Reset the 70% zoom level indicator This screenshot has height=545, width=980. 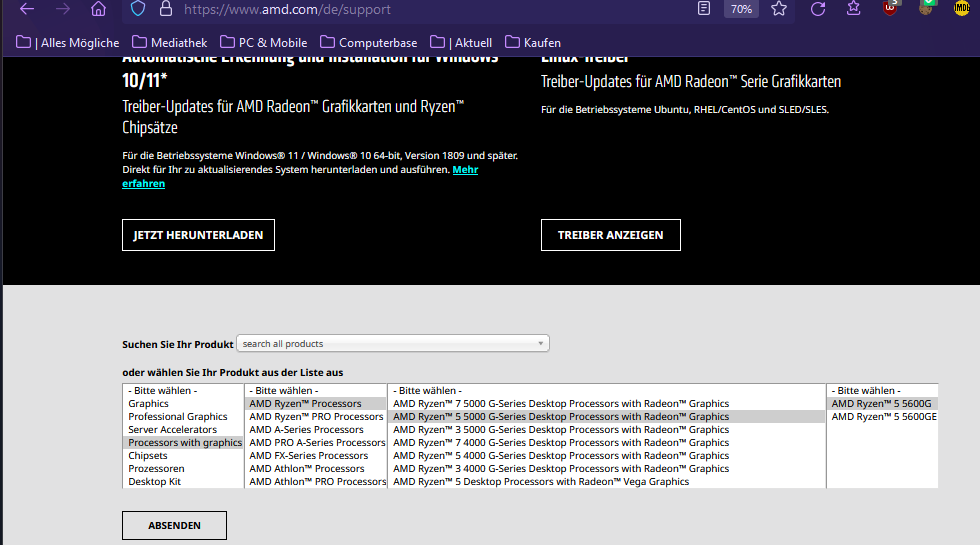pos(741,9)
